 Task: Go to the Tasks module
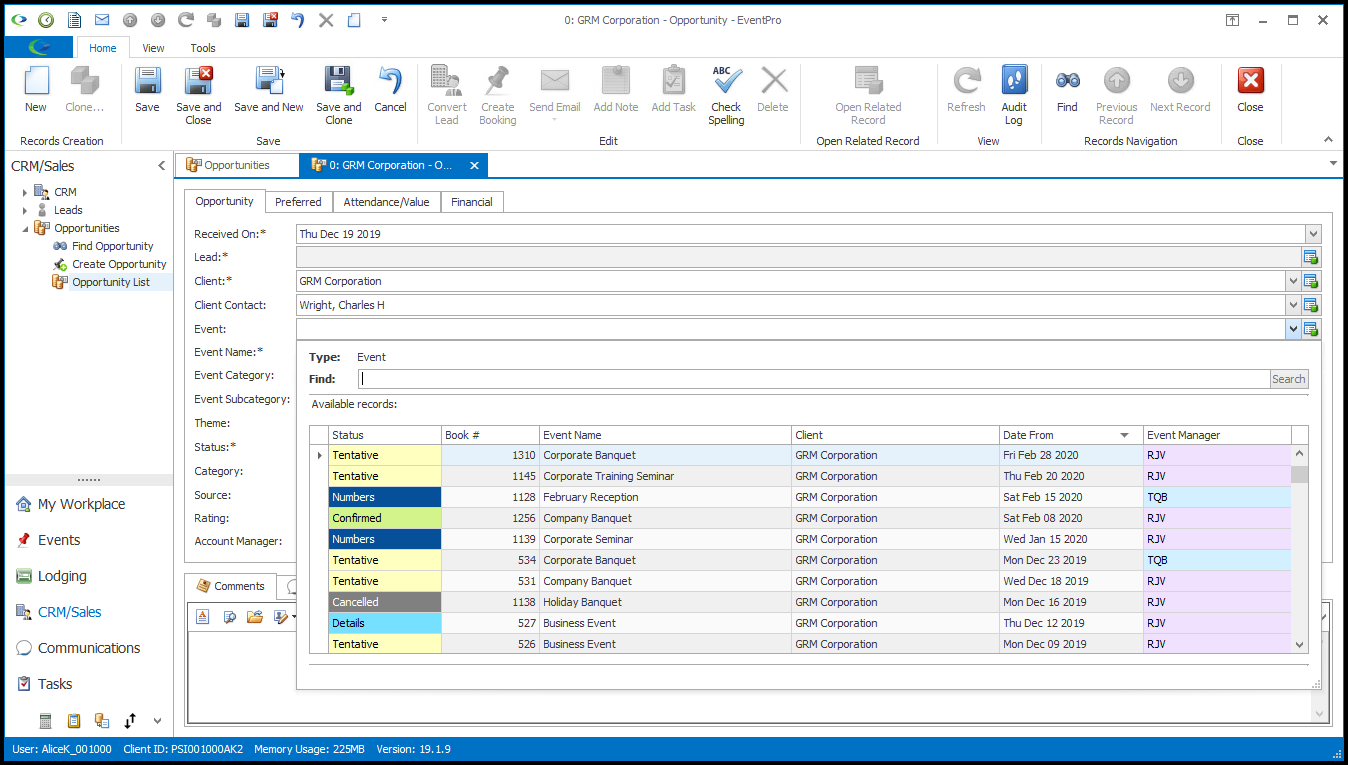click(55, 684)
